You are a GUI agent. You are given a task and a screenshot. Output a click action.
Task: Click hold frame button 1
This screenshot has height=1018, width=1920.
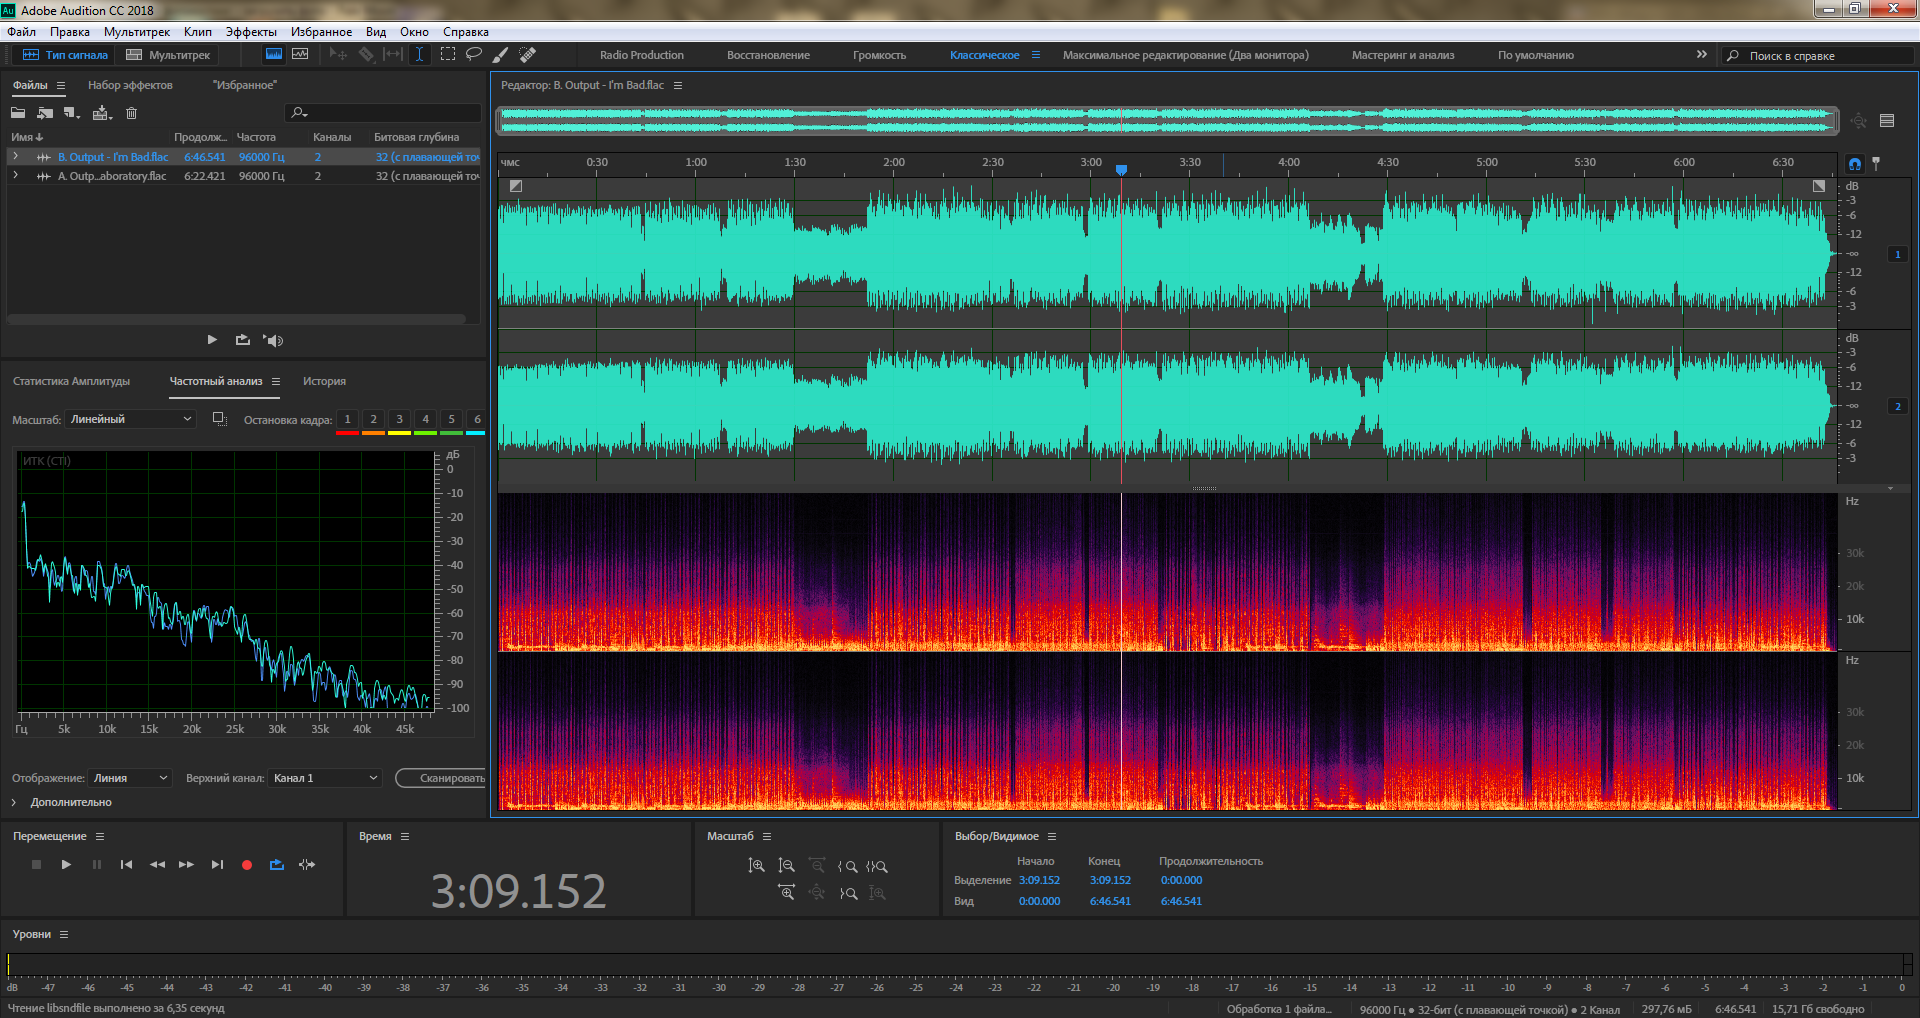pyautogui.click(x=347, y=420)
